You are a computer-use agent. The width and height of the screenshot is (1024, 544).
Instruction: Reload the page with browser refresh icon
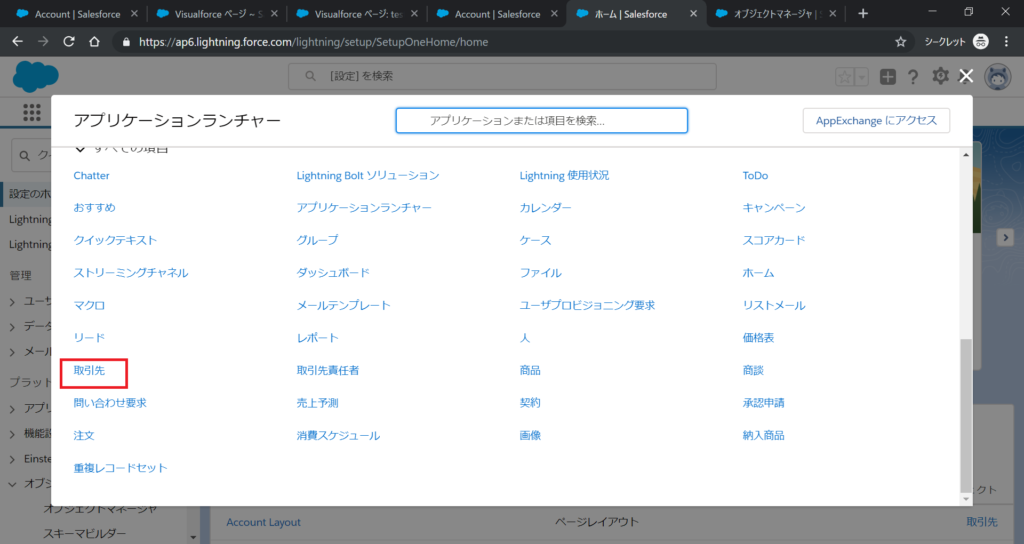[x=69, y=42]
